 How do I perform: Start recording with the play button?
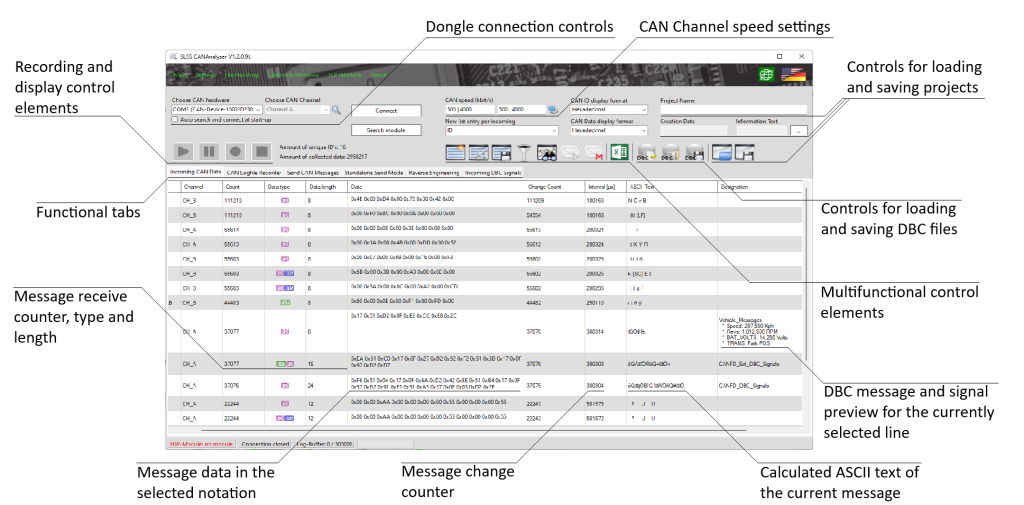click(184, 151)
